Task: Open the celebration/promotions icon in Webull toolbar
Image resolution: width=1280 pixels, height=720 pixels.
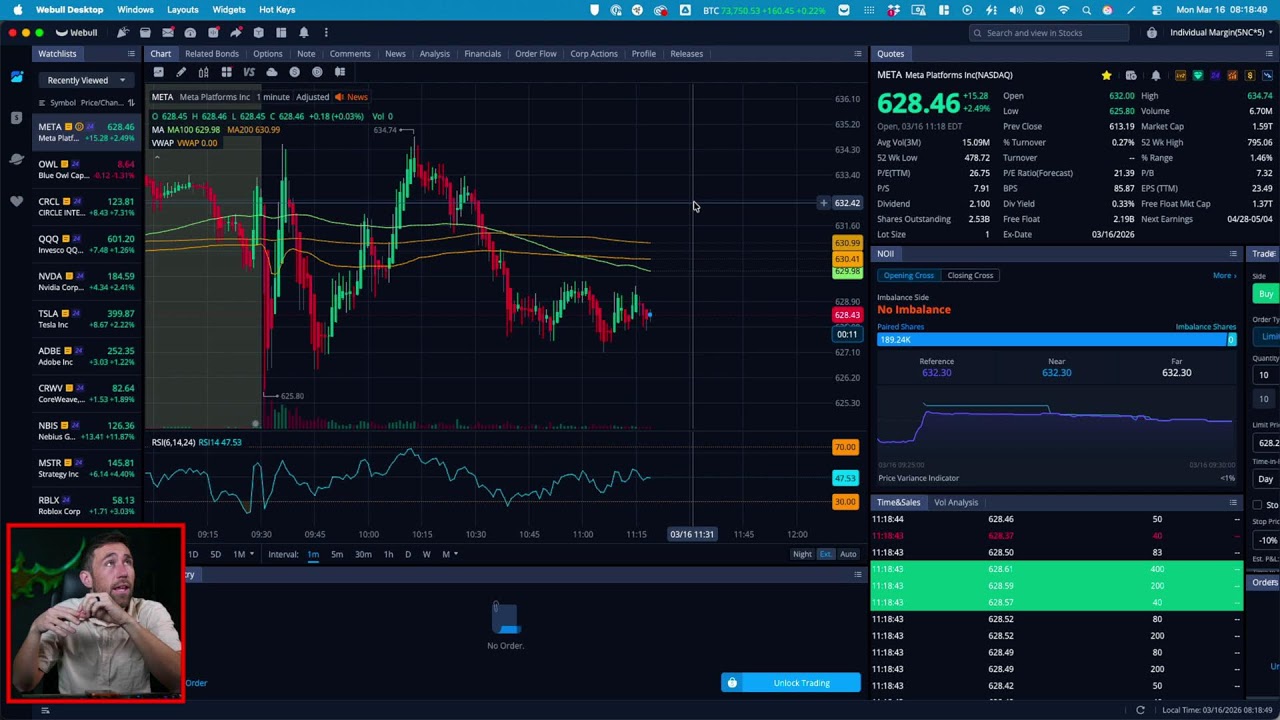Action: click(123, 32)
